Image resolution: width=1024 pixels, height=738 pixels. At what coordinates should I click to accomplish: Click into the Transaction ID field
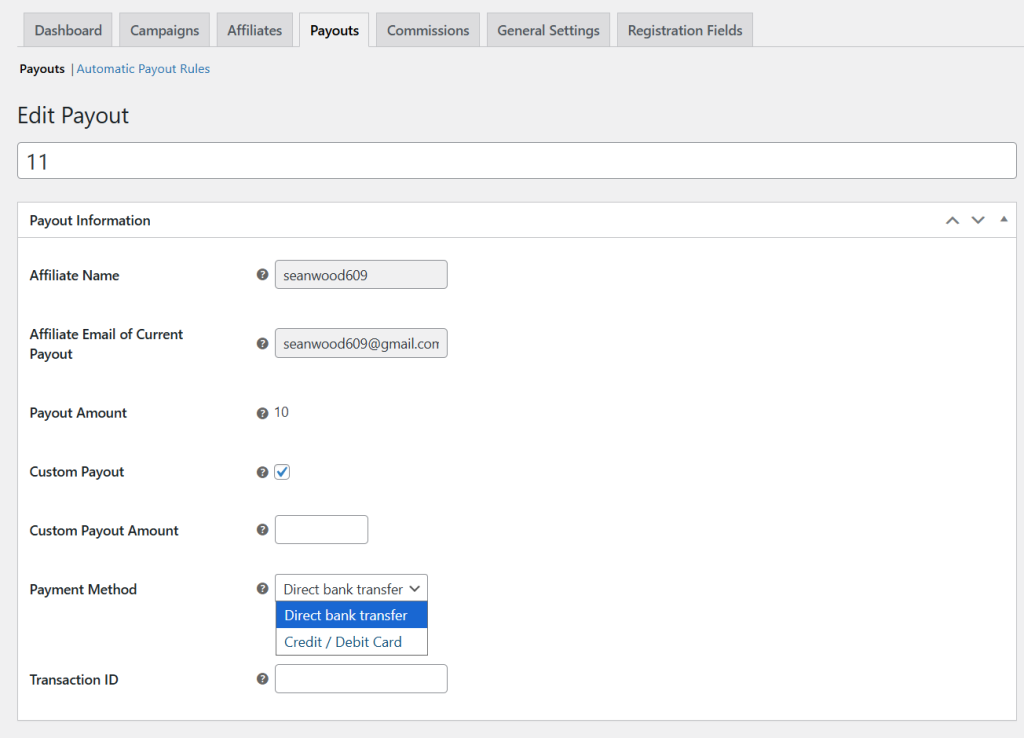point(361,679)
